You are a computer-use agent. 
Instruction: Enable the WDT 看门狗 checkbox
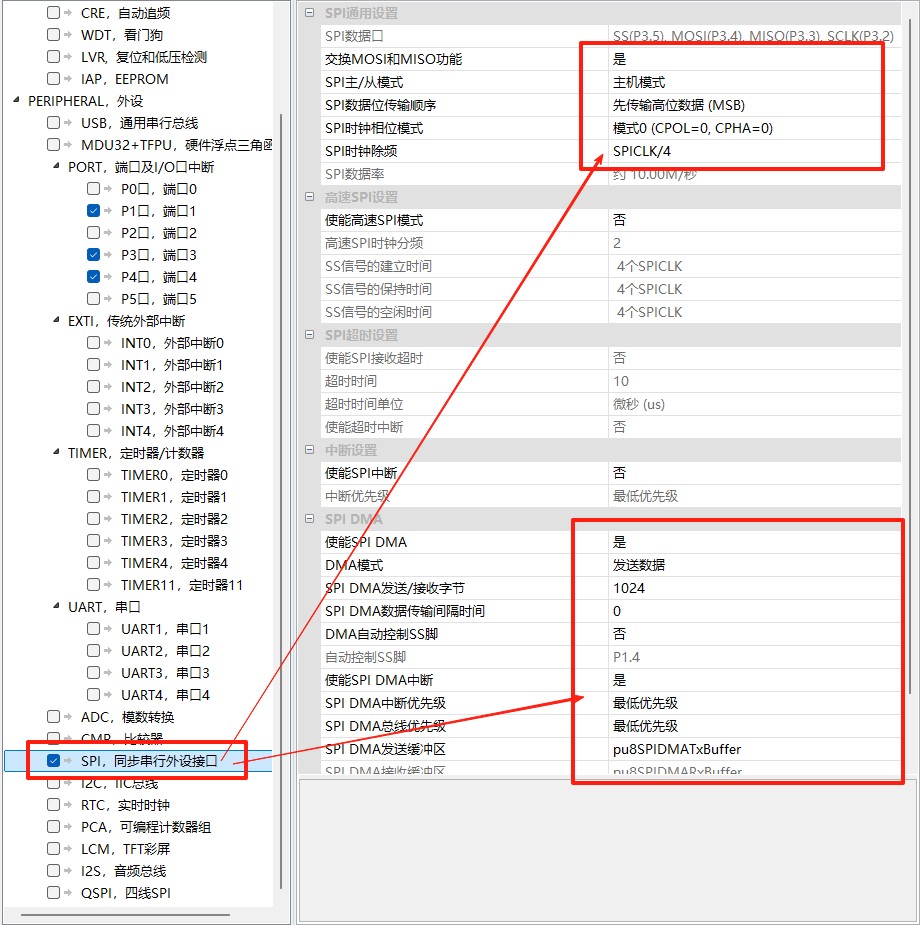tap(53, 34)
